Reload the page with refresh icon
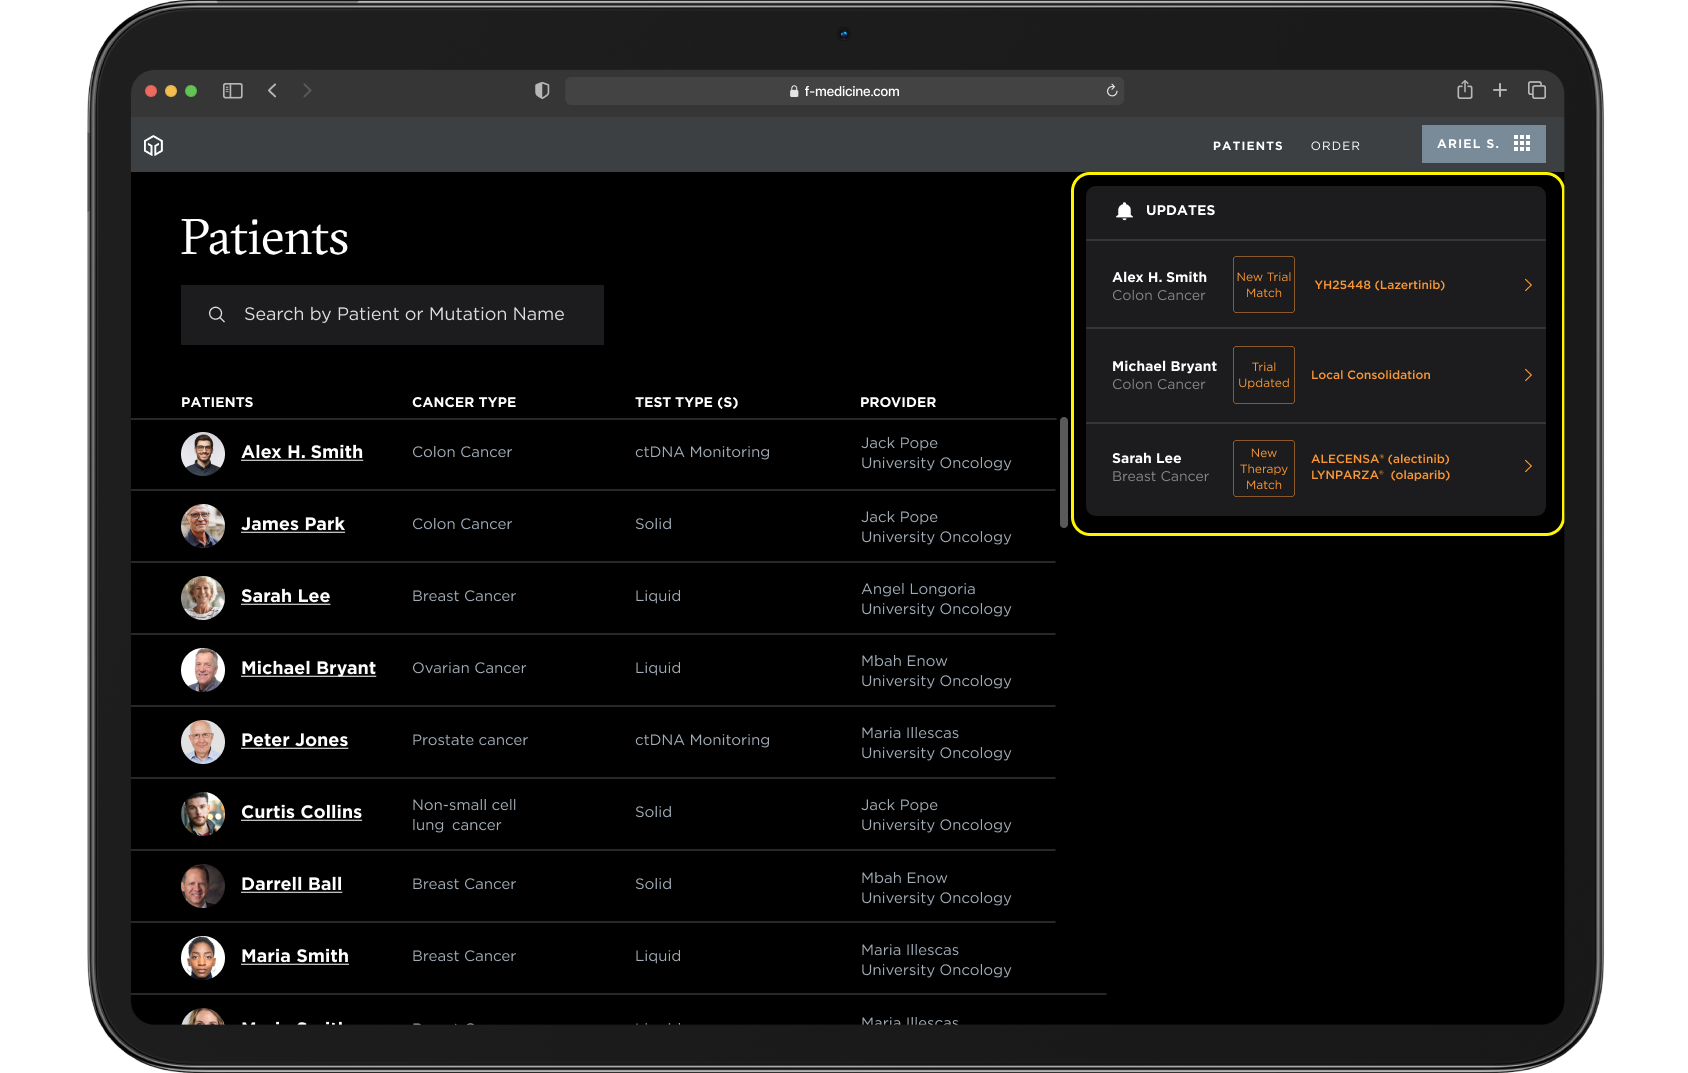This screenshot has width=1688, height=1073. (x=1111, y=91)
